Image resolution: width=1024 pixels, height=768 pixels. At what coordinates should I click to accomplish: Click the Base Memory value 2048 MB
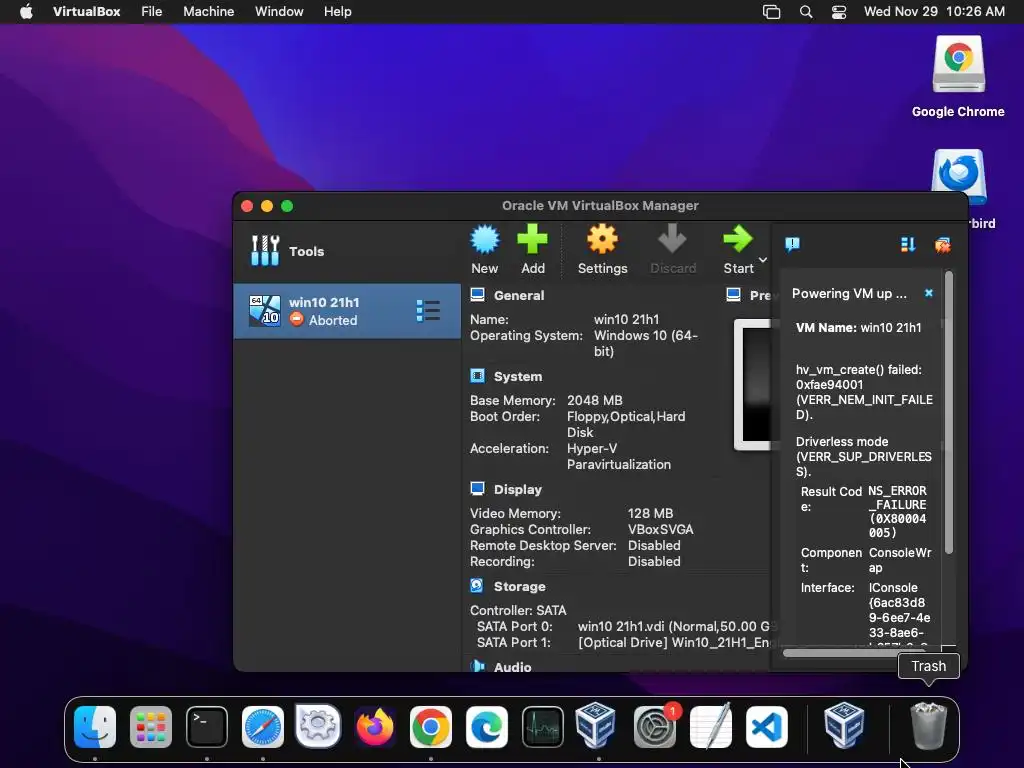pyautogui.click(x=594, y=400)
